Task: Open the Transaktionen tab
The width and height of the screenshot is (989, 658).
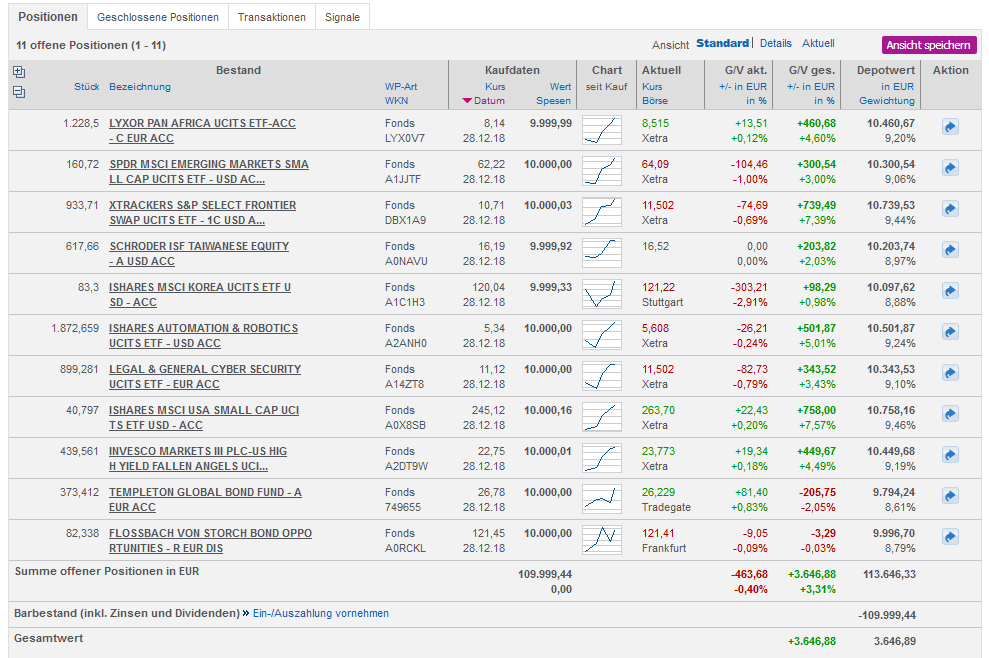Action: pyautogui.click(x=271, y=17)
